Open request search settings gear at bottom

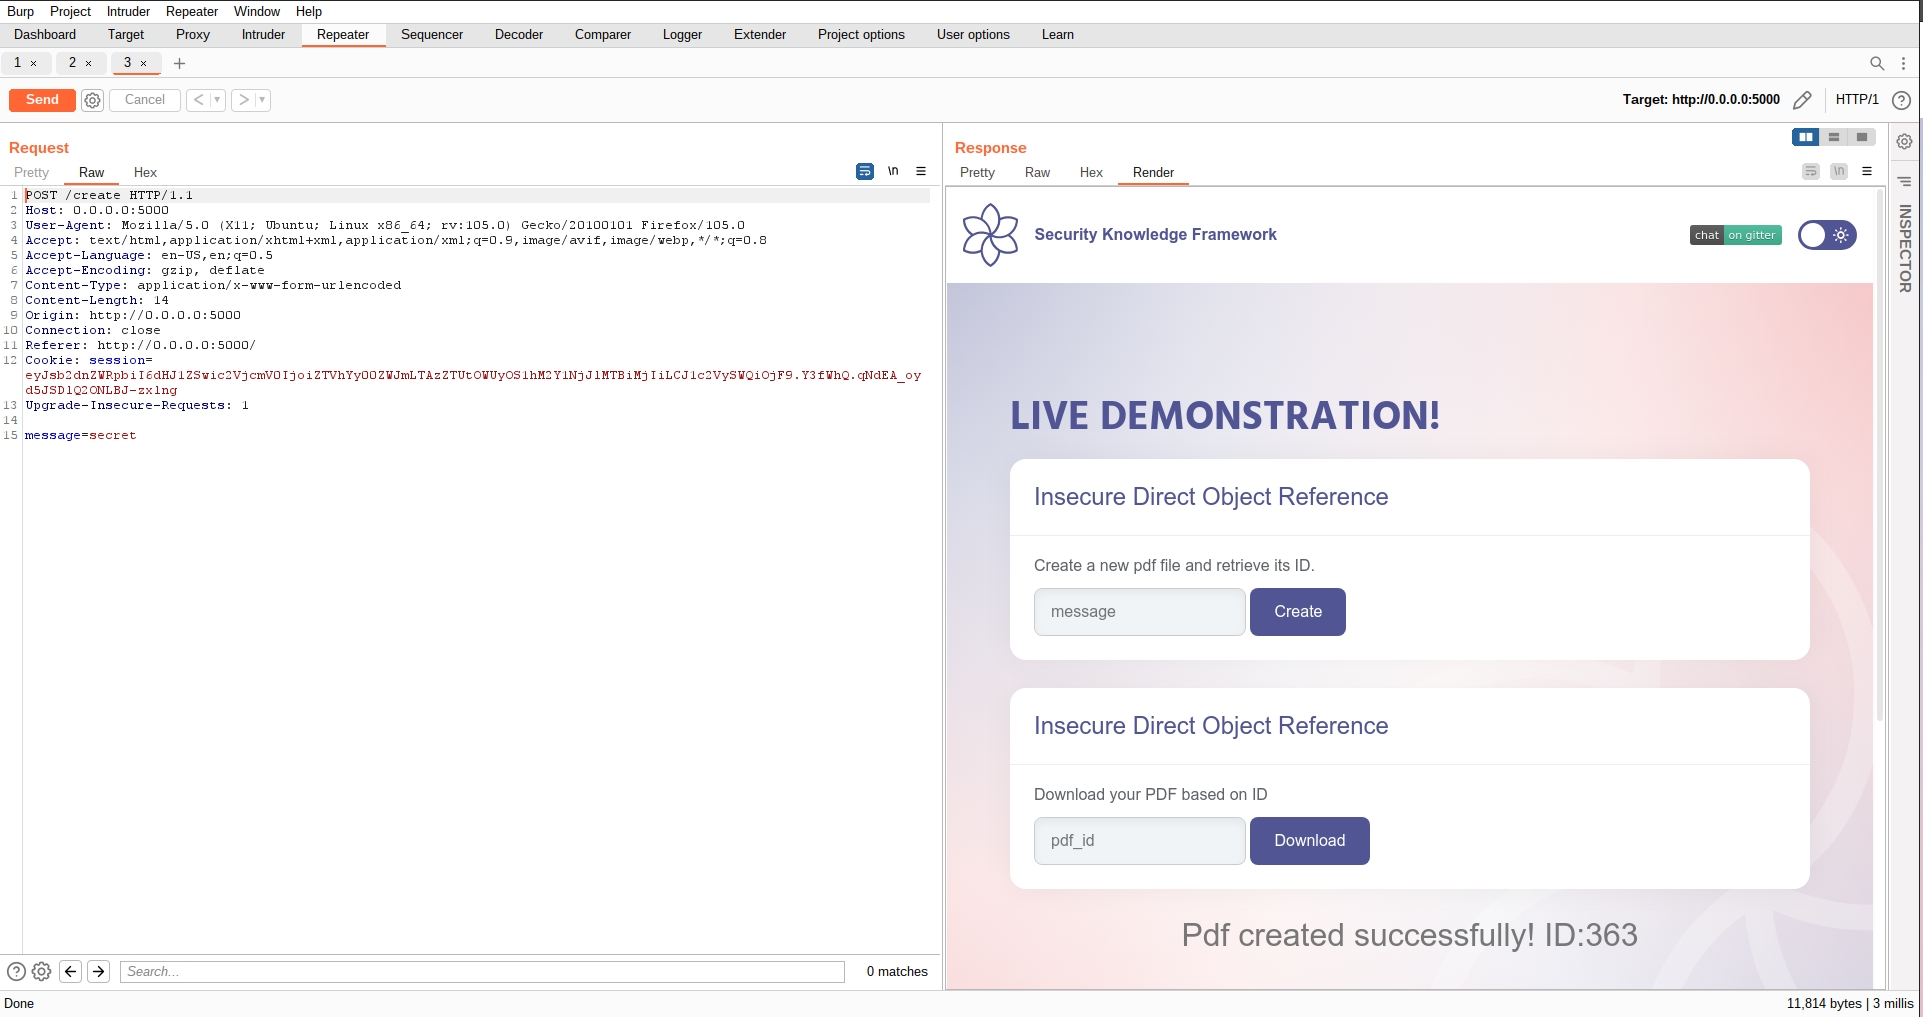(x=42, y=971)
